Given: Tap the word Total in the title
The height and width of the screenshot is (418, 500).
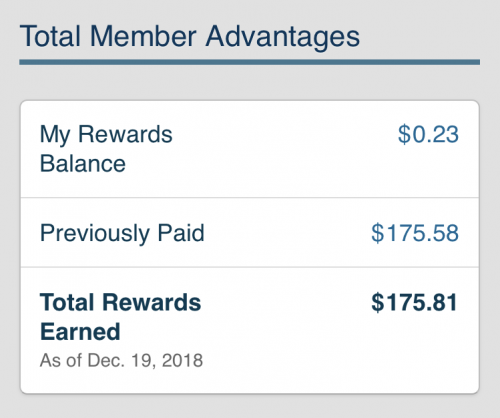Looking at the screenshot, I should pyautogui.click(x=50, y=36).
